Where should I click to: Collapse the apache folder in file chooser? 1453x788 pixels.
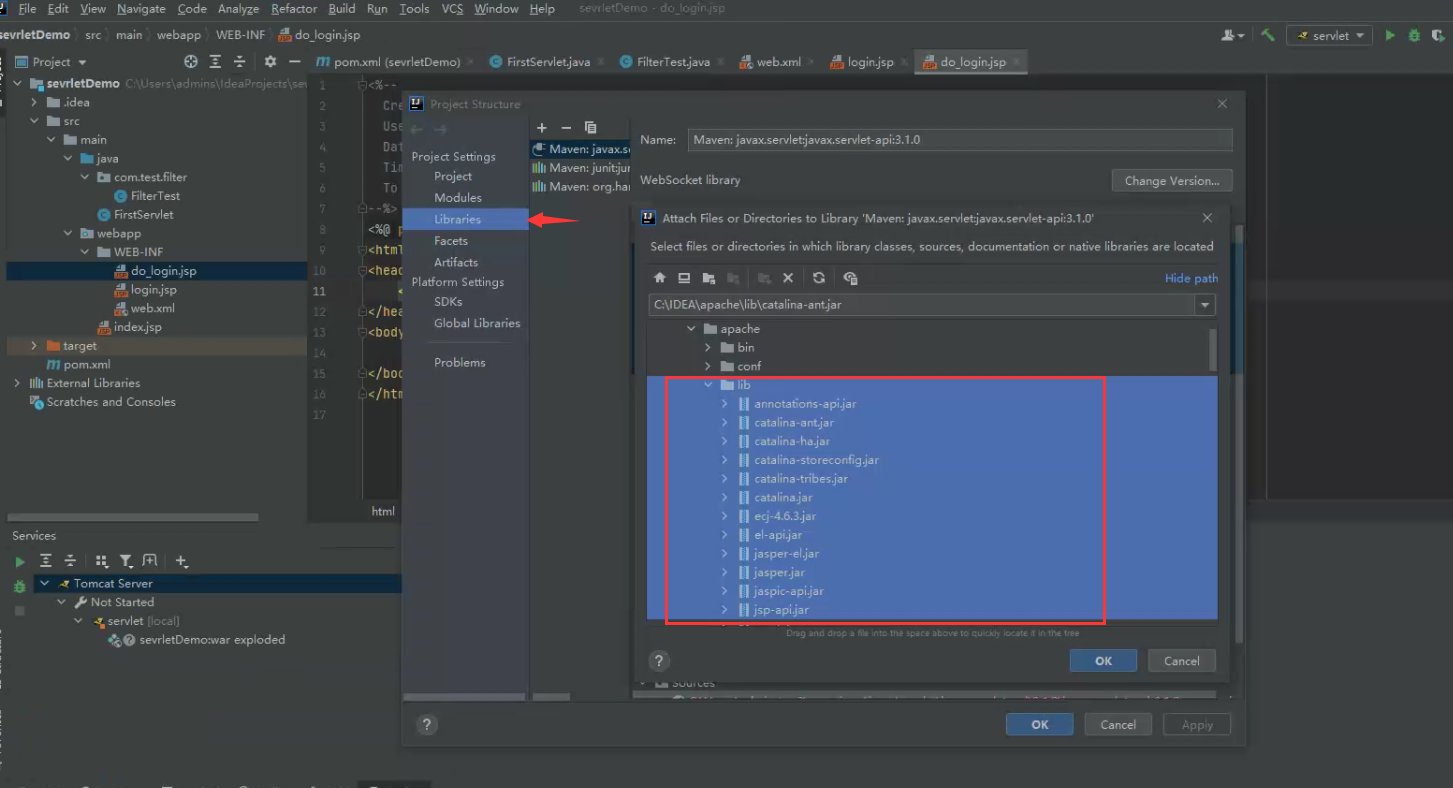[x=690, y=328]
